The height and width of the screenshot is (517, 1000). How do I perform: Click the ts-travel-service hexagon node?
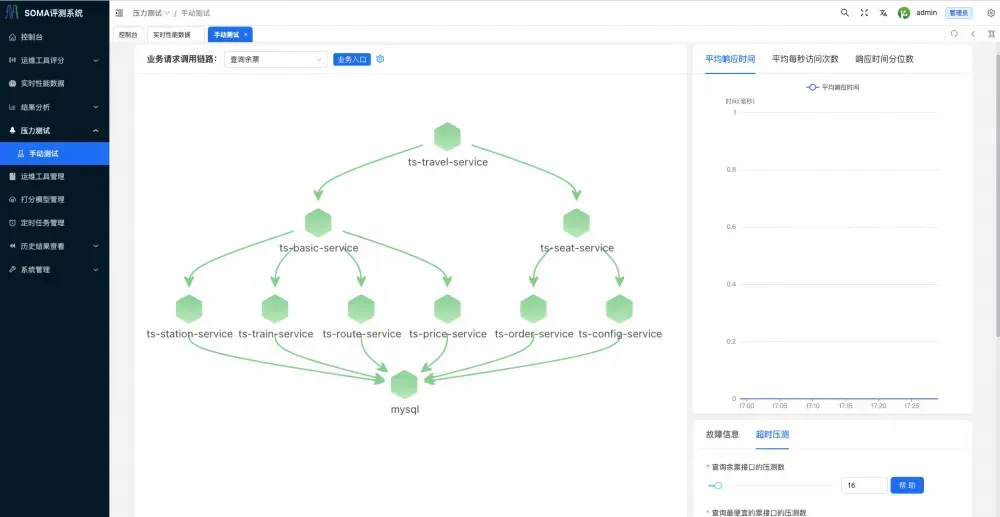447,137
